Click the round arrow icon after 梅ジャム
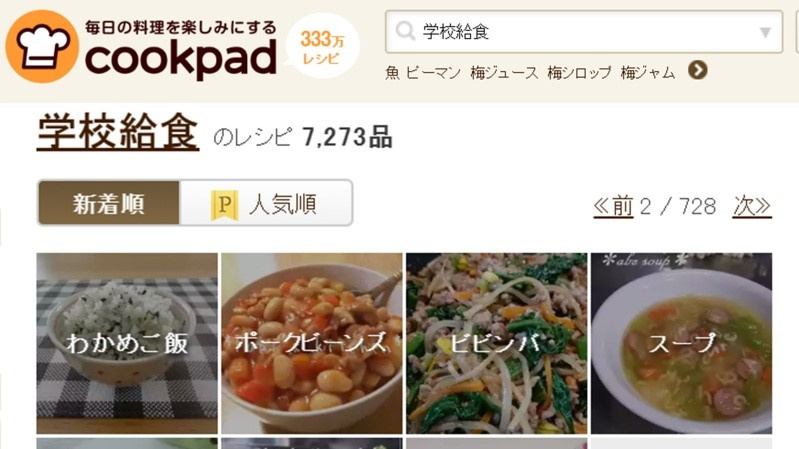This screenshot has height=449, width=799. point(698,70)
